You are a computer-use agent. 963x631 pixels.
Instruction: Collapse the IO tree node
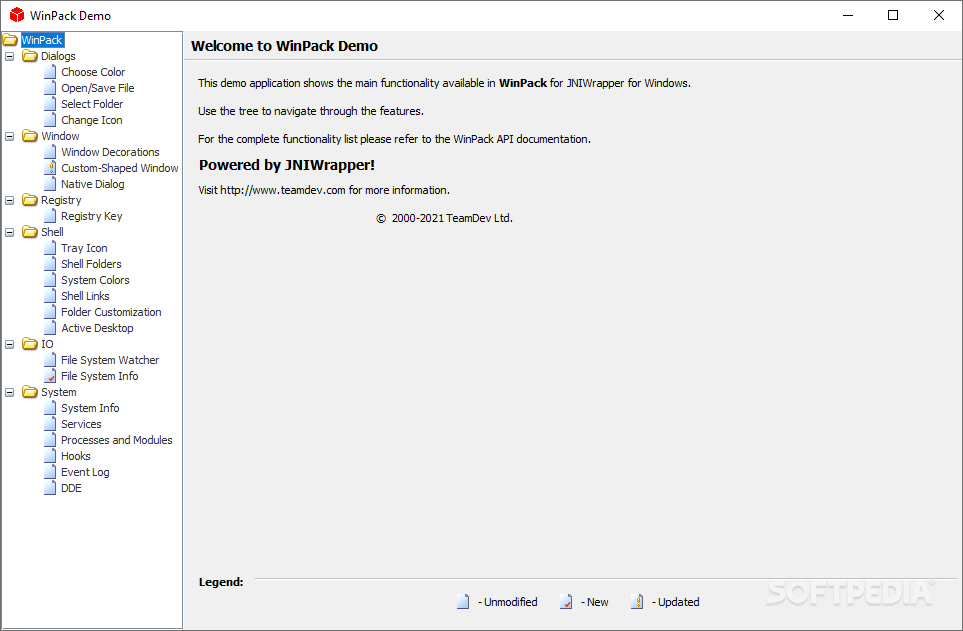pos(10,343)
